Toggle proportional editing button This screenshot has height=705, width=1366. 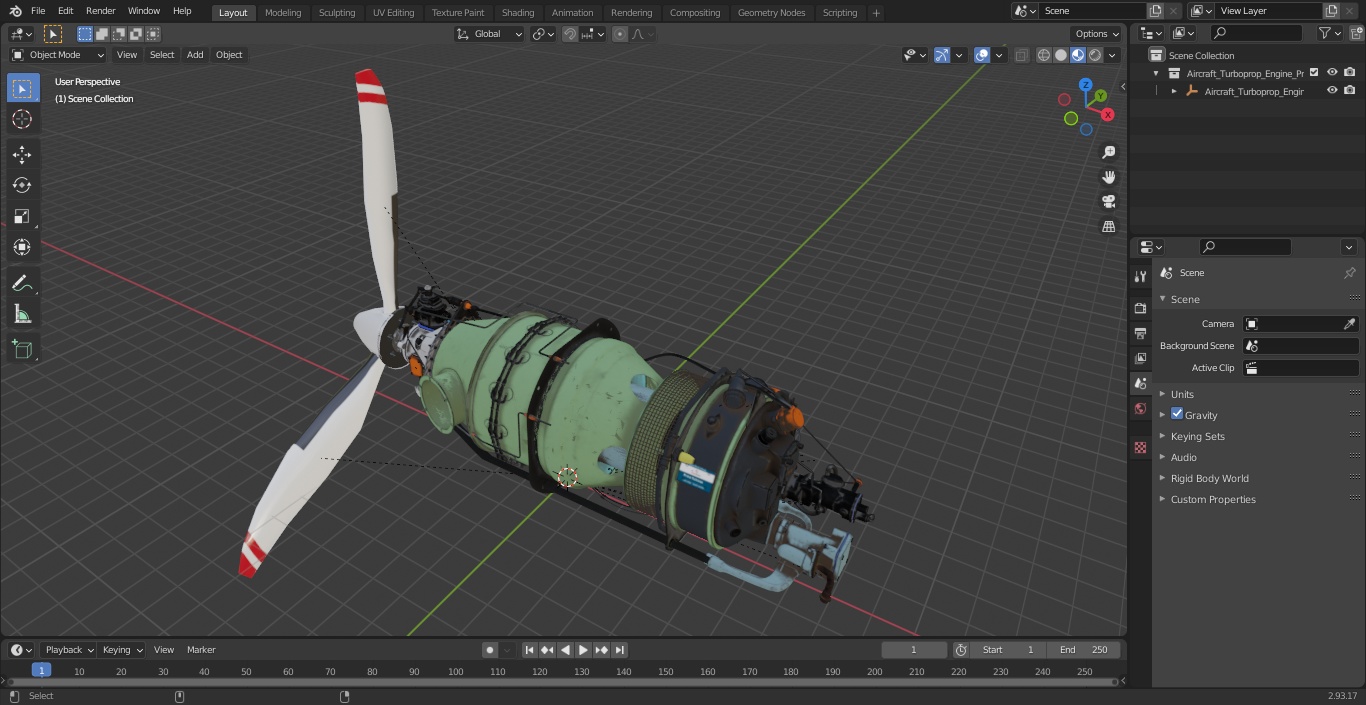(x=620, y=34)
